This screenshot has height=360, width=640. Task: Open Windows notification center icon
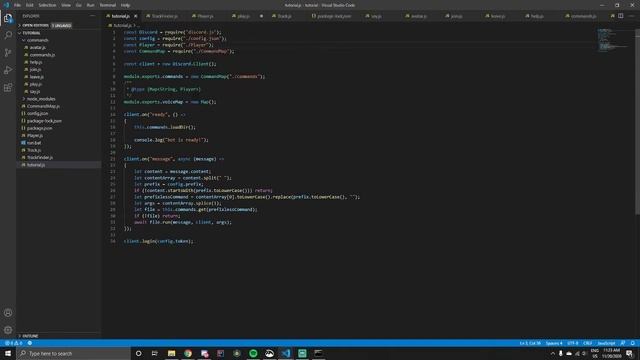click(x=629, y=353)
